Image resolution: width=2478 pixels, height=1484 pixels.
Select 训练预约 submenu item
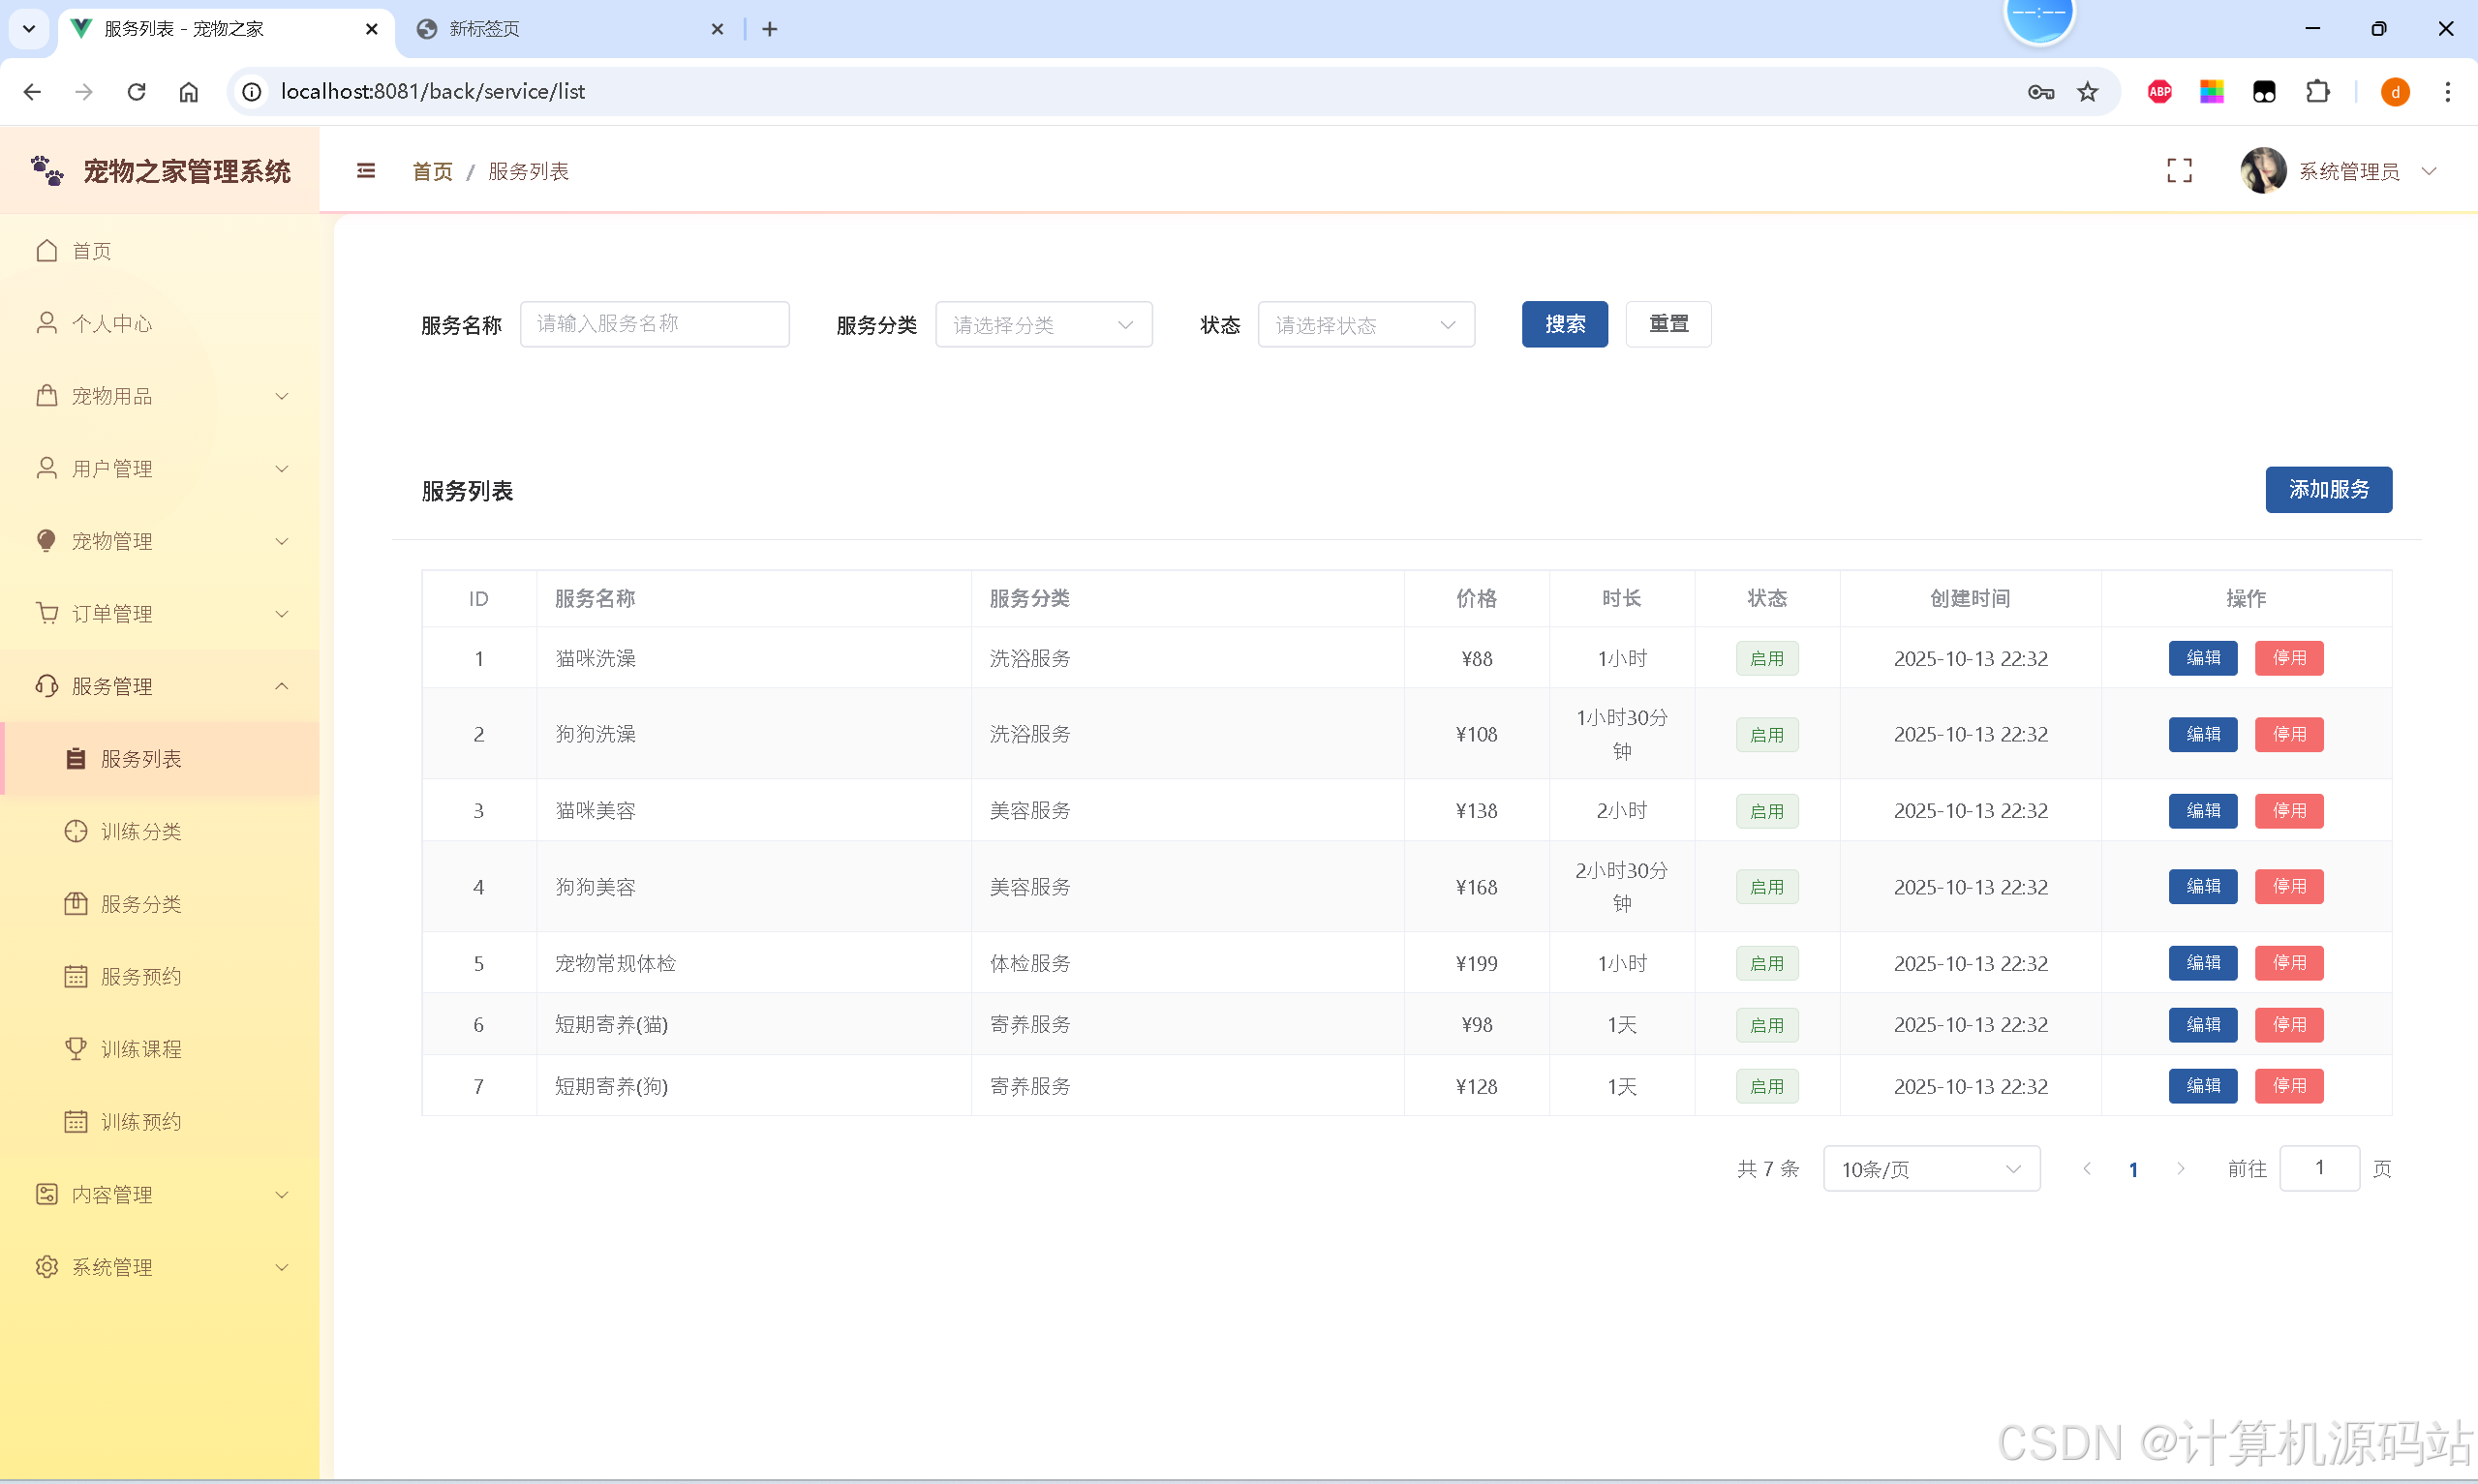coord(160,1122)
